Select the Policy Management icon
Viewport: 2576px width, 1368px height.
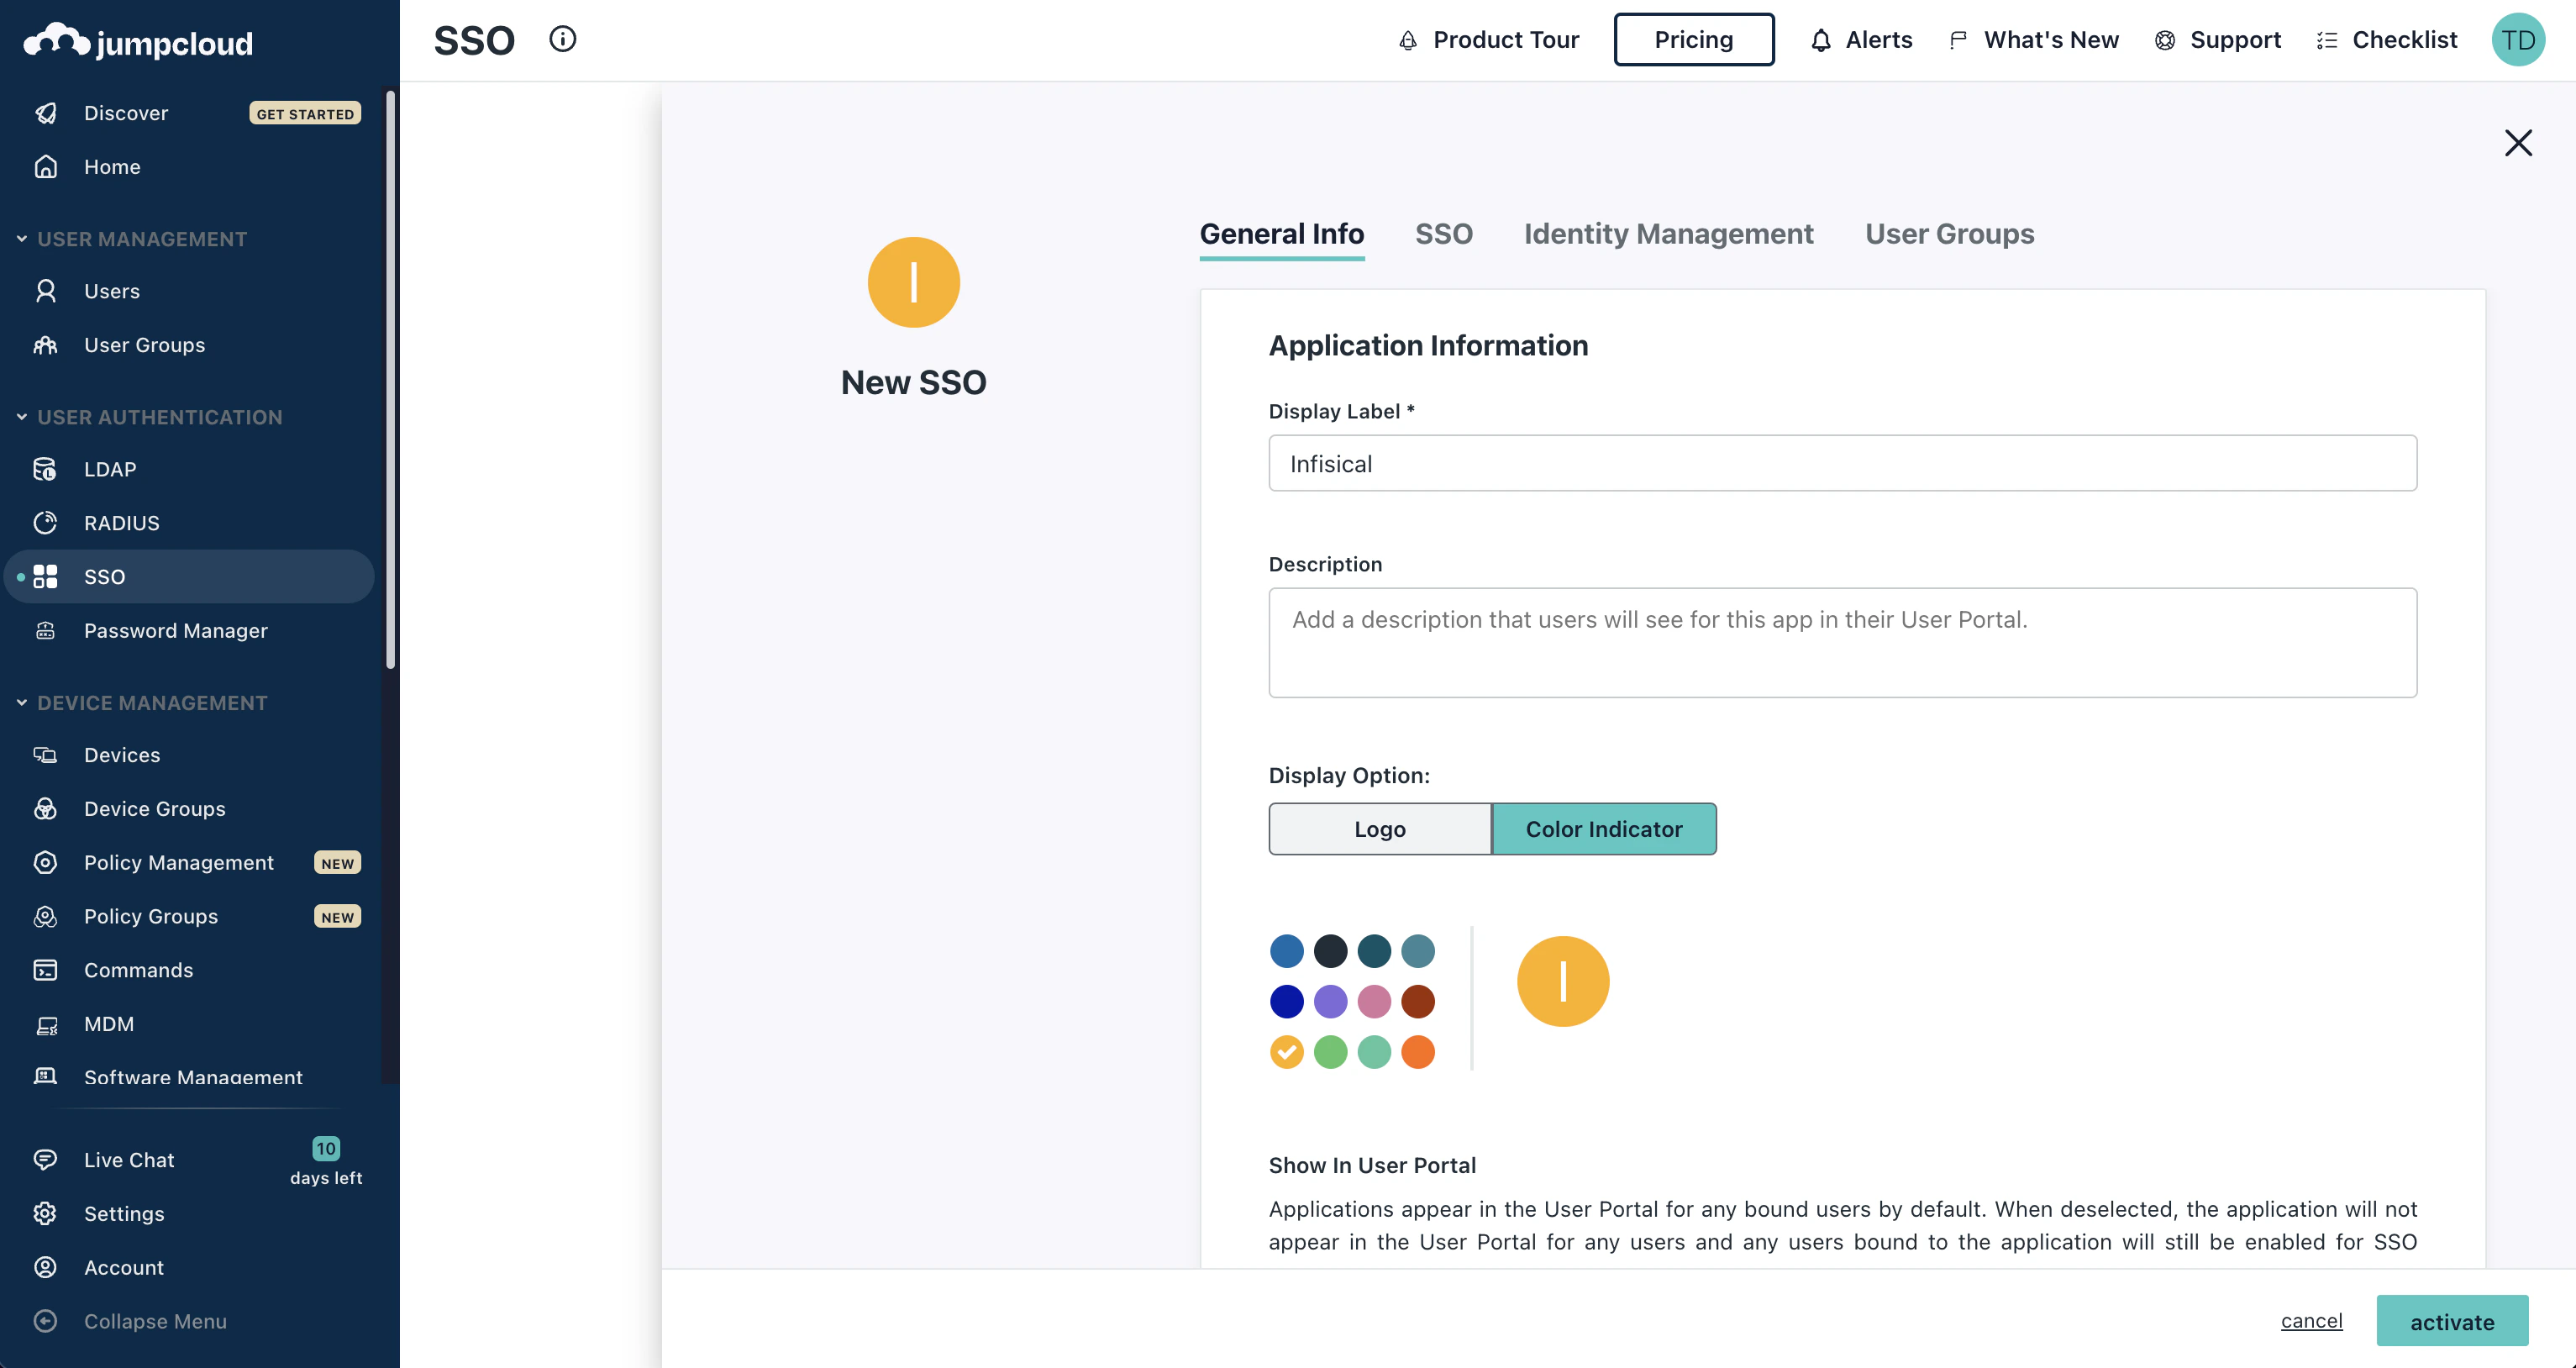click(x=46, y=863)
